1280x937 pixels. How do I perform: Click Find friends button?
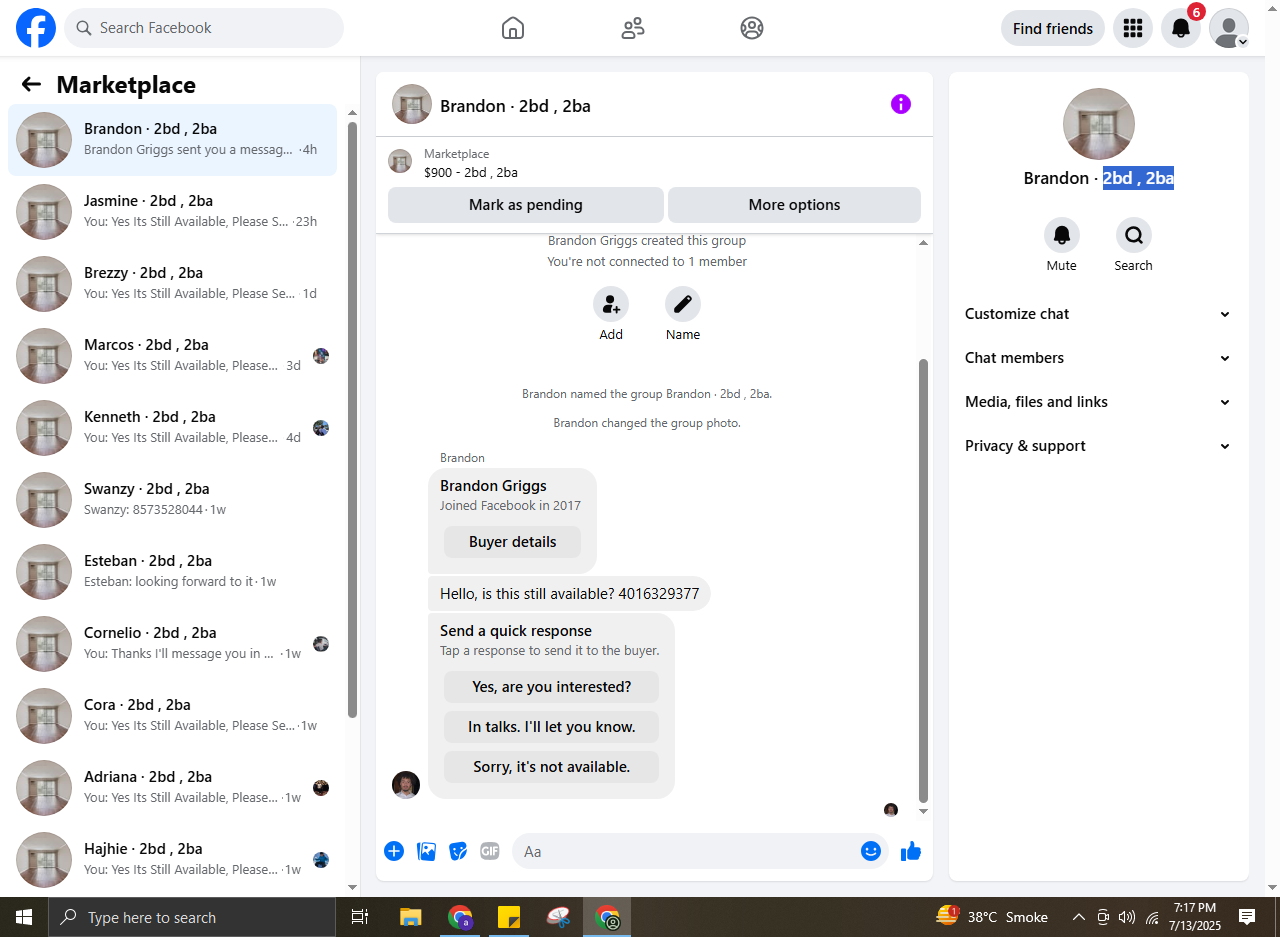[x=1053, y=28]
